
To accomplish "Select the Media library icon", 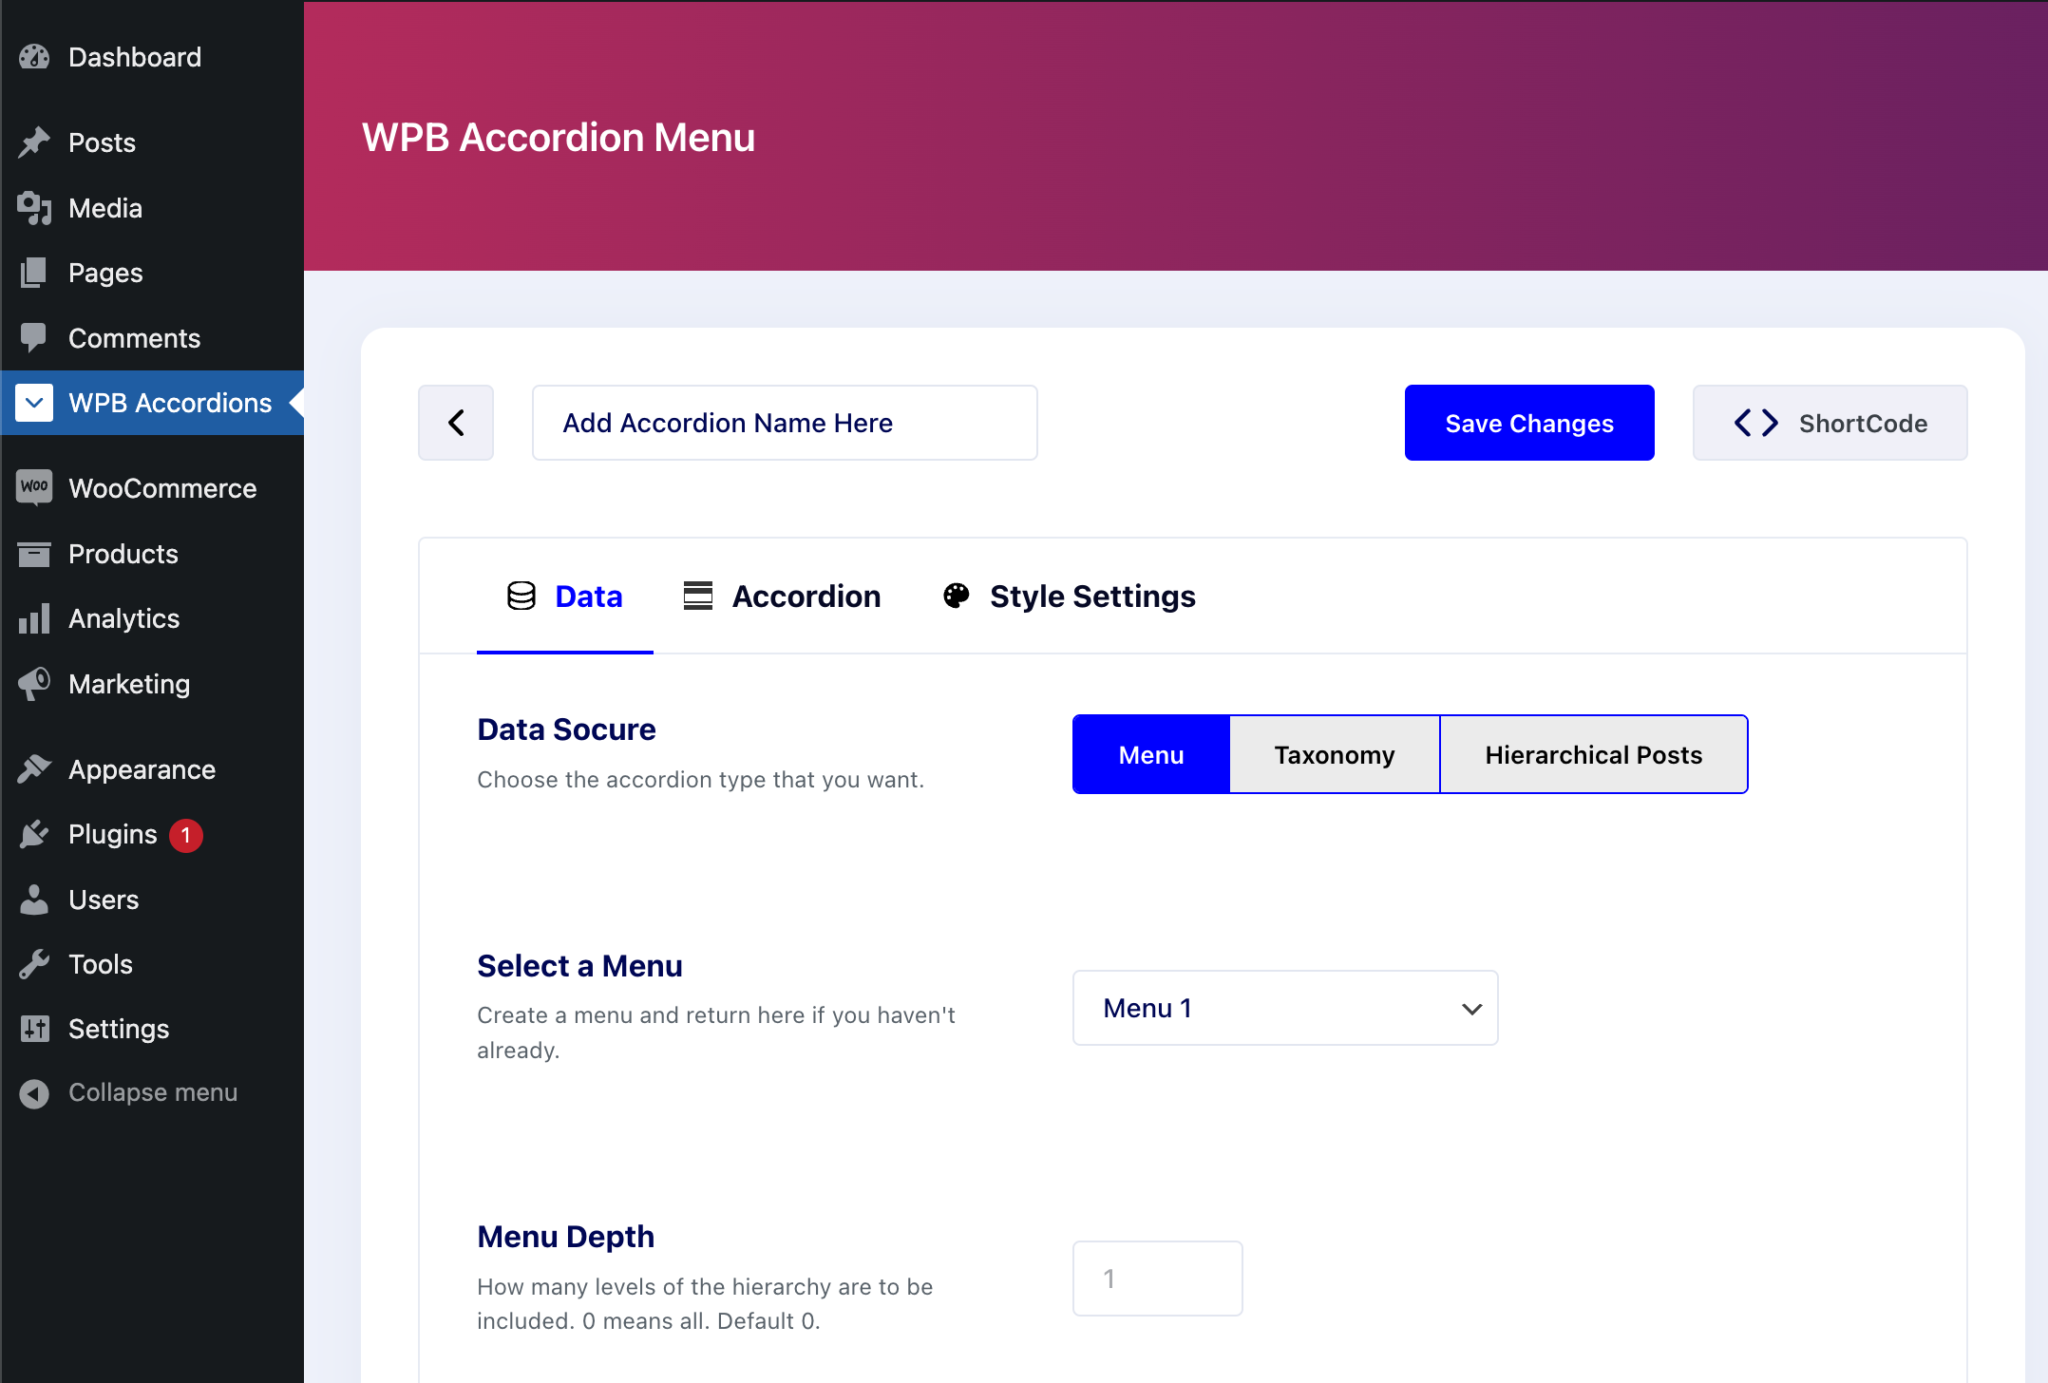I will pos(35,208).
